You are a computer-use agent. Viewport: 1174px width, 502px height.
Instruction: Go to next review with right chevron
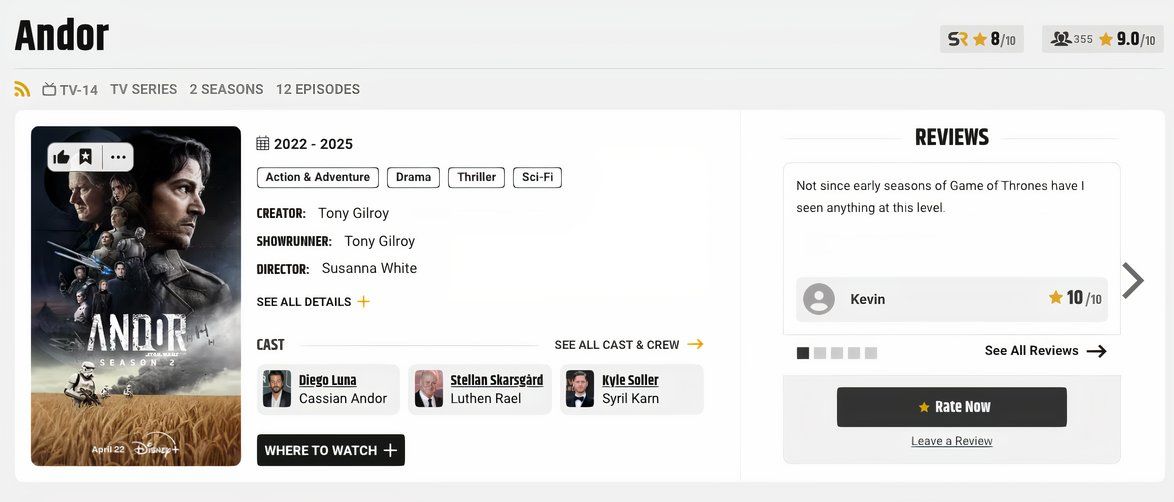click(x=1132, y=281)
